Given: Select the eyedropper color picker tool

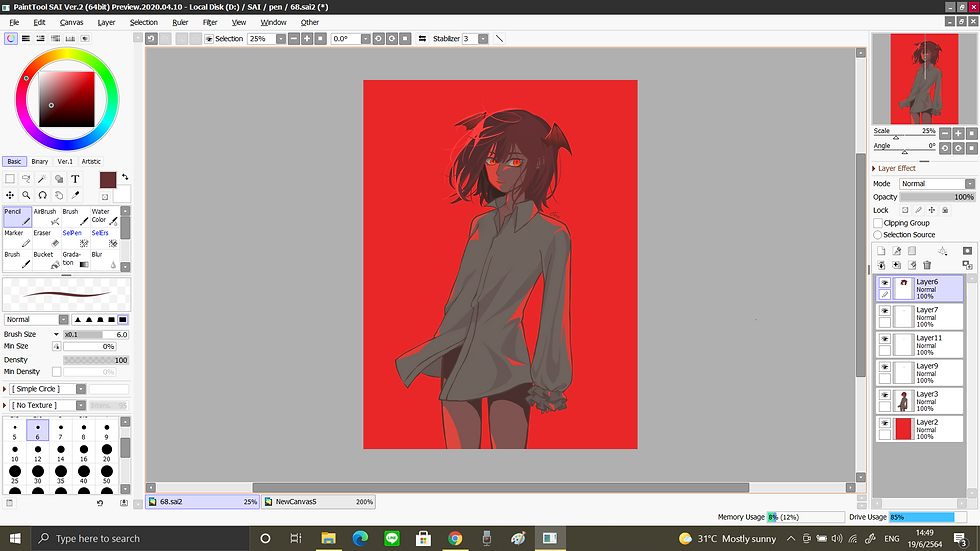Looking at the screenshot, I should (x=75, y=195).
